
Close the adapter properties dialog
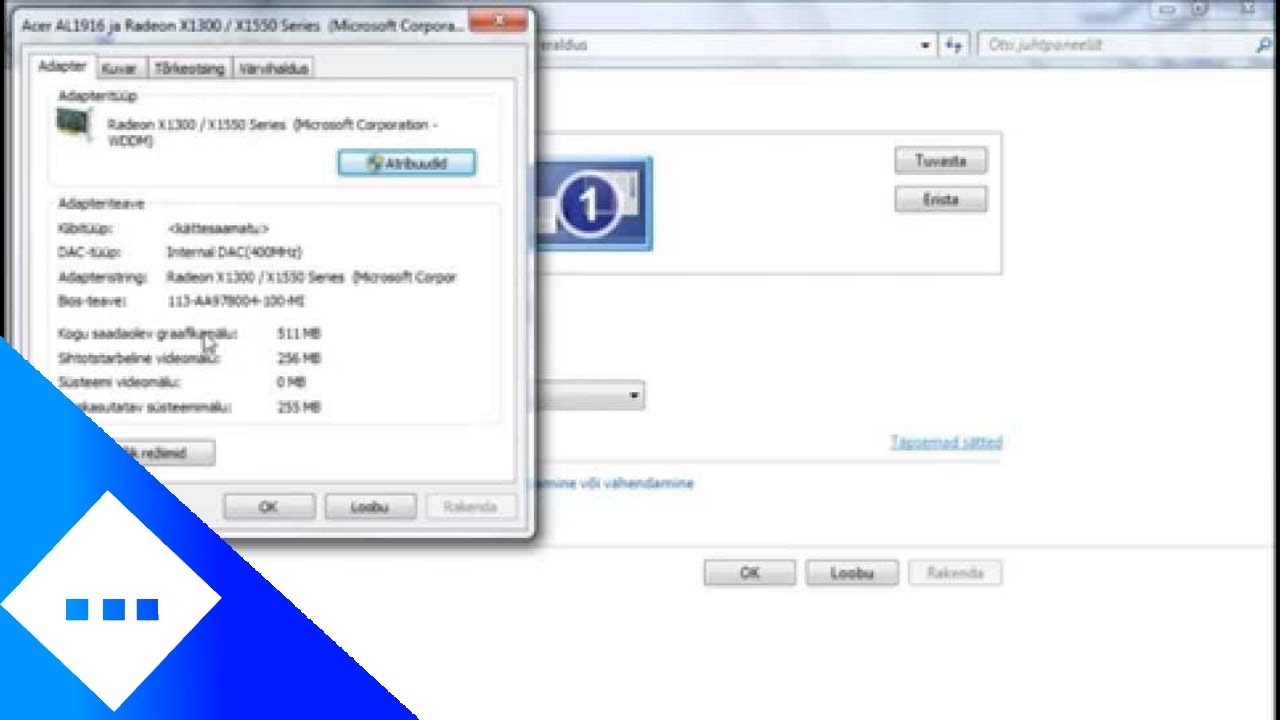click(x=498, y=20)
